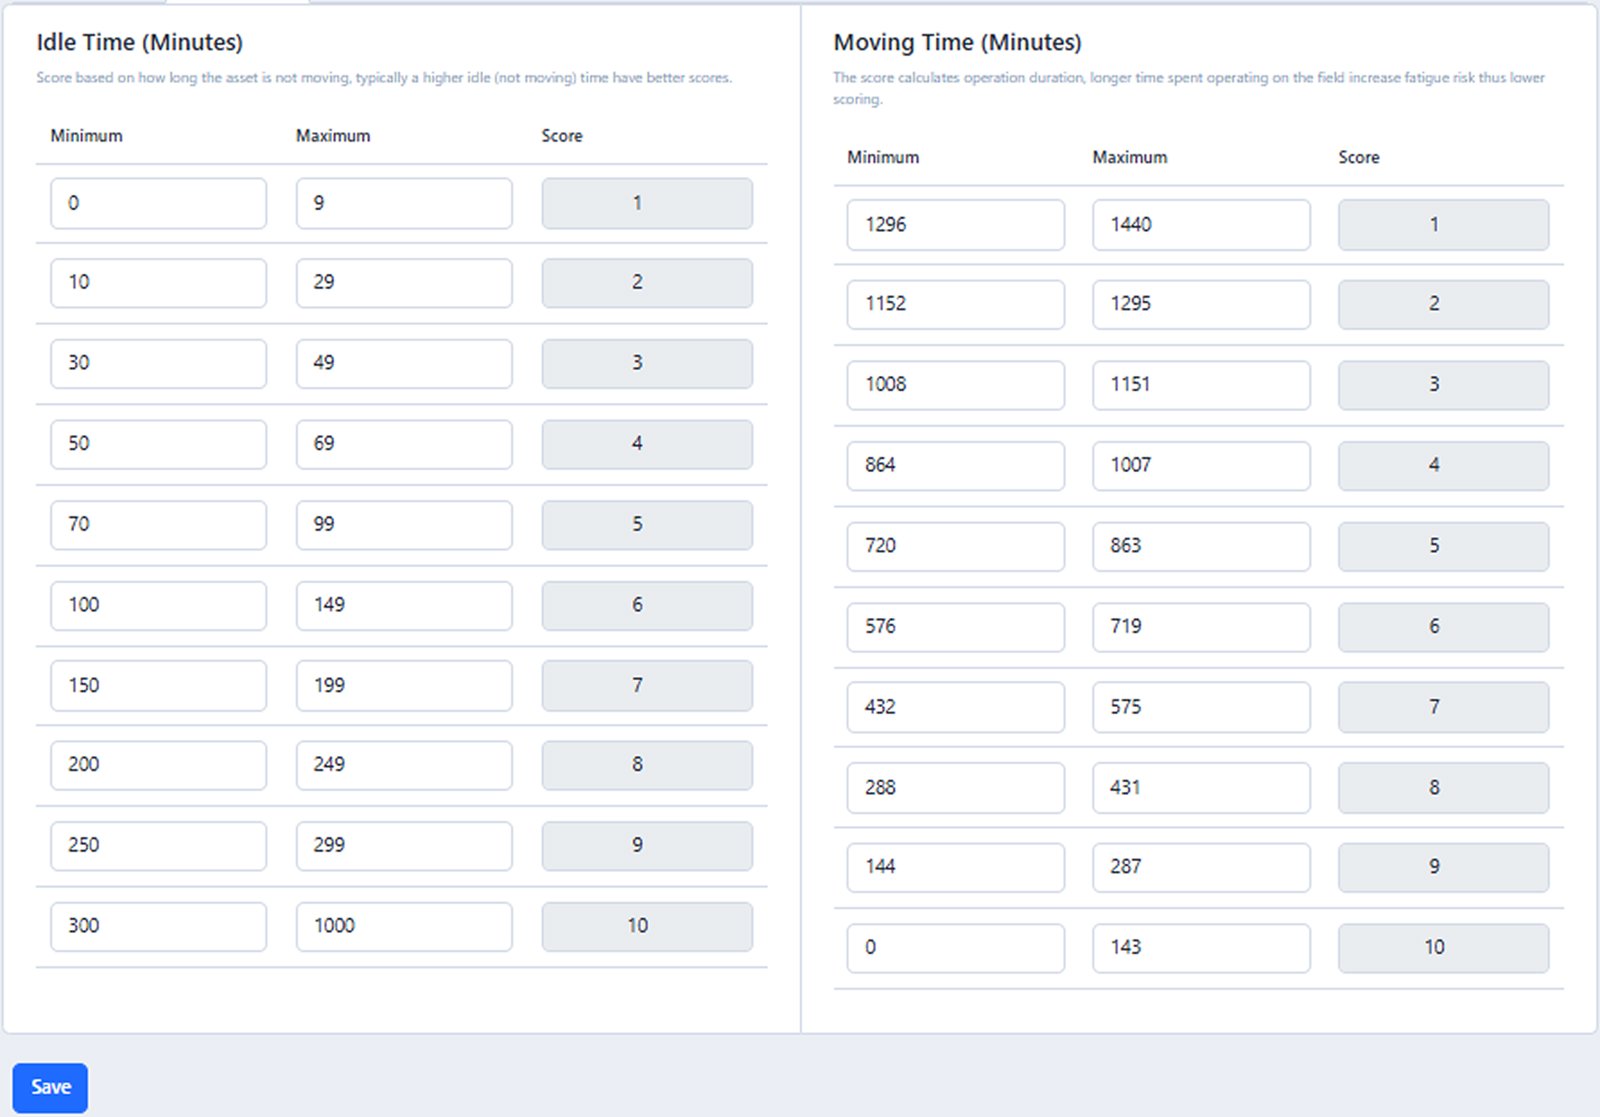Image resolution: width=1600 pixels, height=1117 pixels.
Task: Click Moving Time score box showing 10
Action: [x=1443, y=948]
